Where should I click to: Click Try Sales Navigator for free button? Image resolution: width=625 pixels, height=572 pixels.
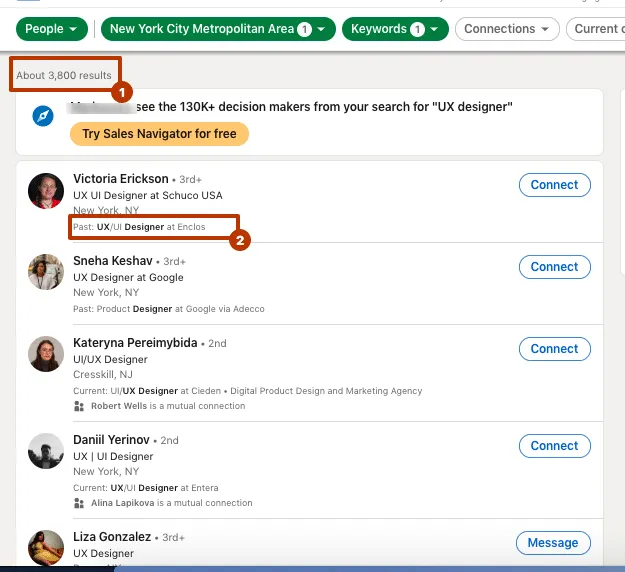(x=159, y=134)
